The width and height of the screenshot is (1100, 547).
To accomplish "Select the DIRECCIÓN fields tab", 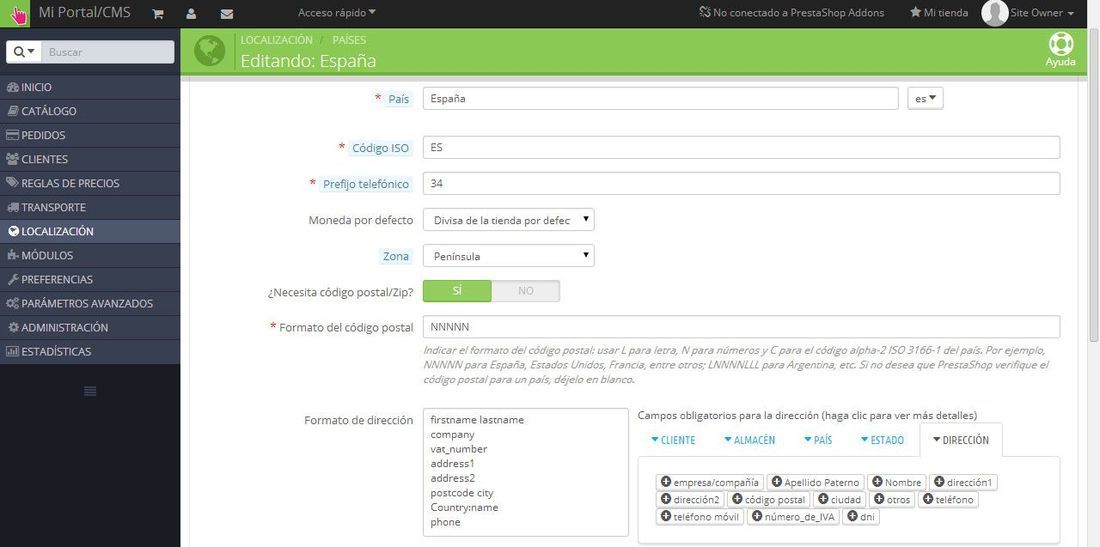I will (960, 440).
